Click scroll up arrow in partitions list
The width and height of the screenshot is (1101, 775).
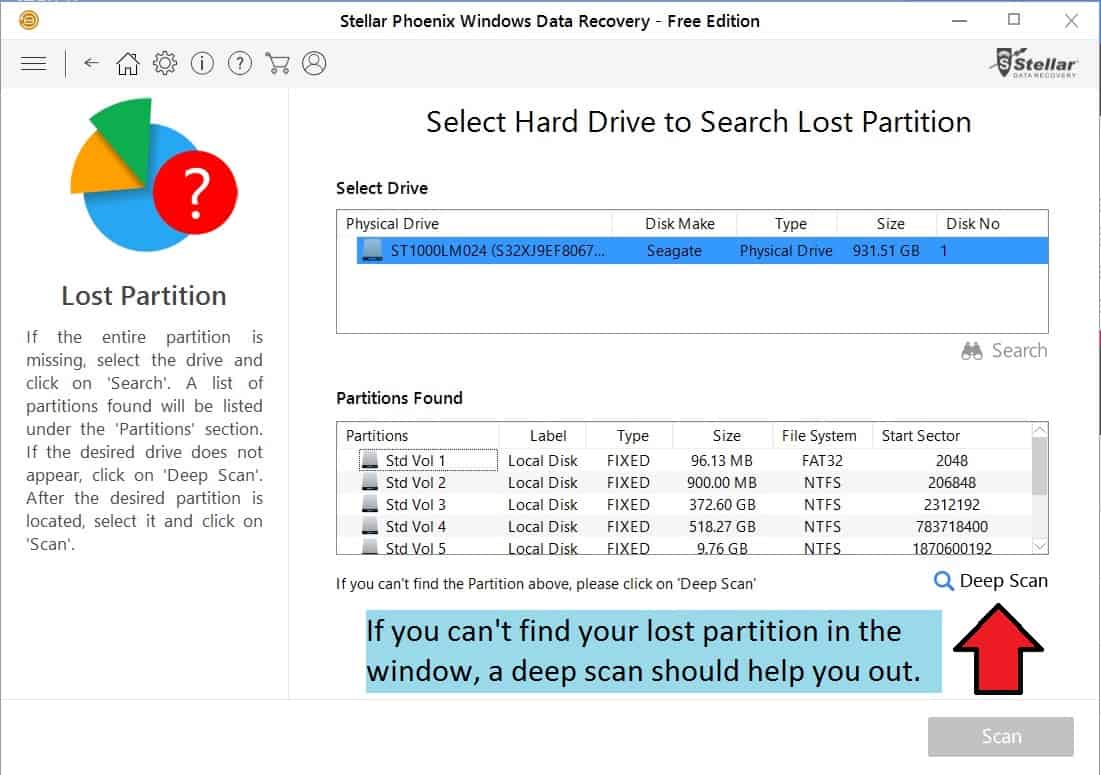[x=1040, y=430]
